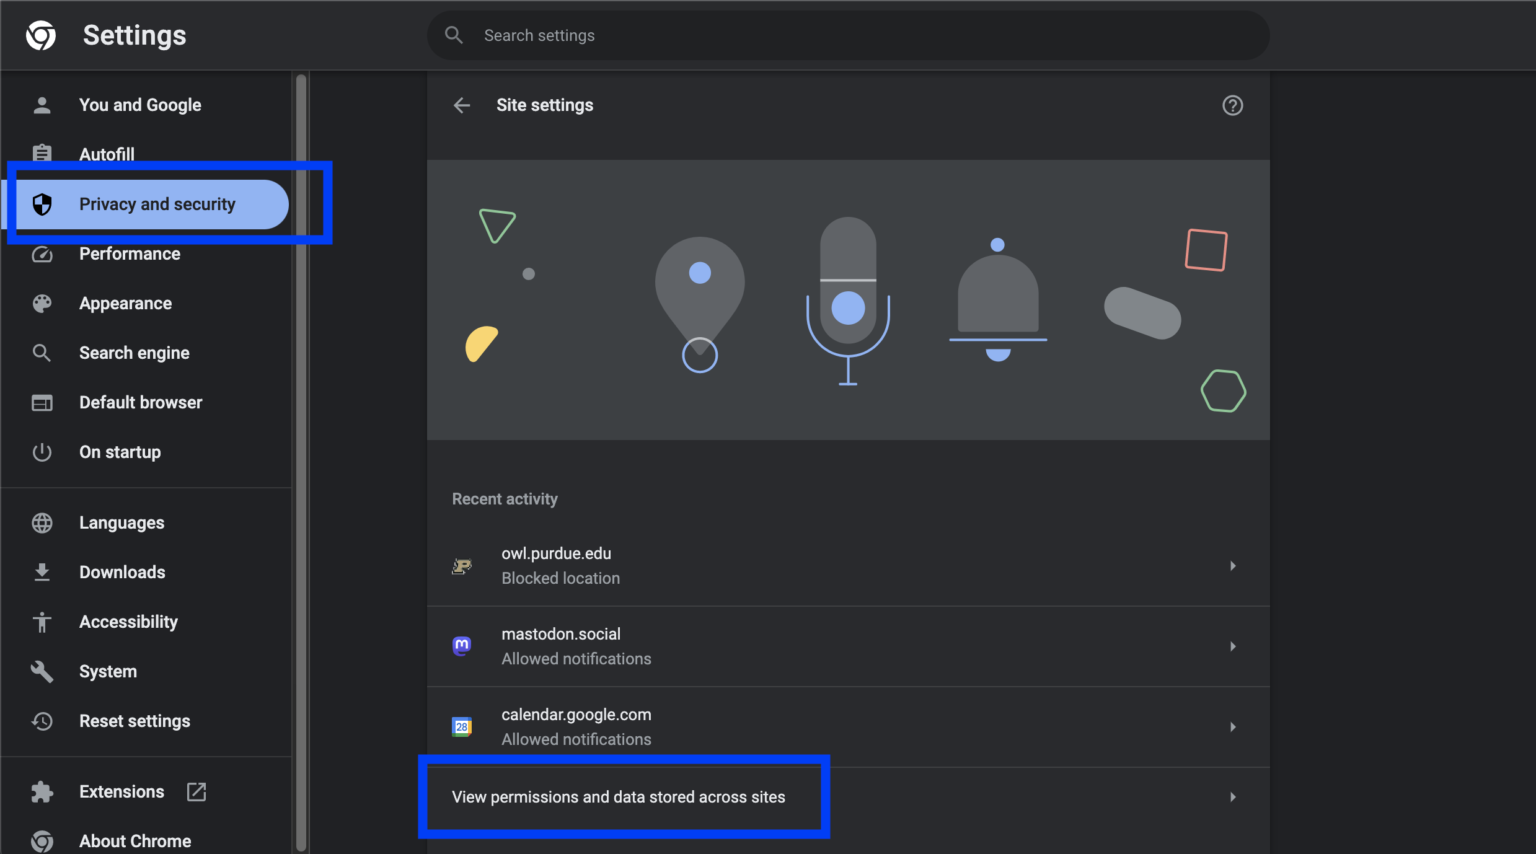Viewport: 1536px width, 854px height.
Task: Open the Appearance section
Action: pyautogui.click(x=146, y=303)
